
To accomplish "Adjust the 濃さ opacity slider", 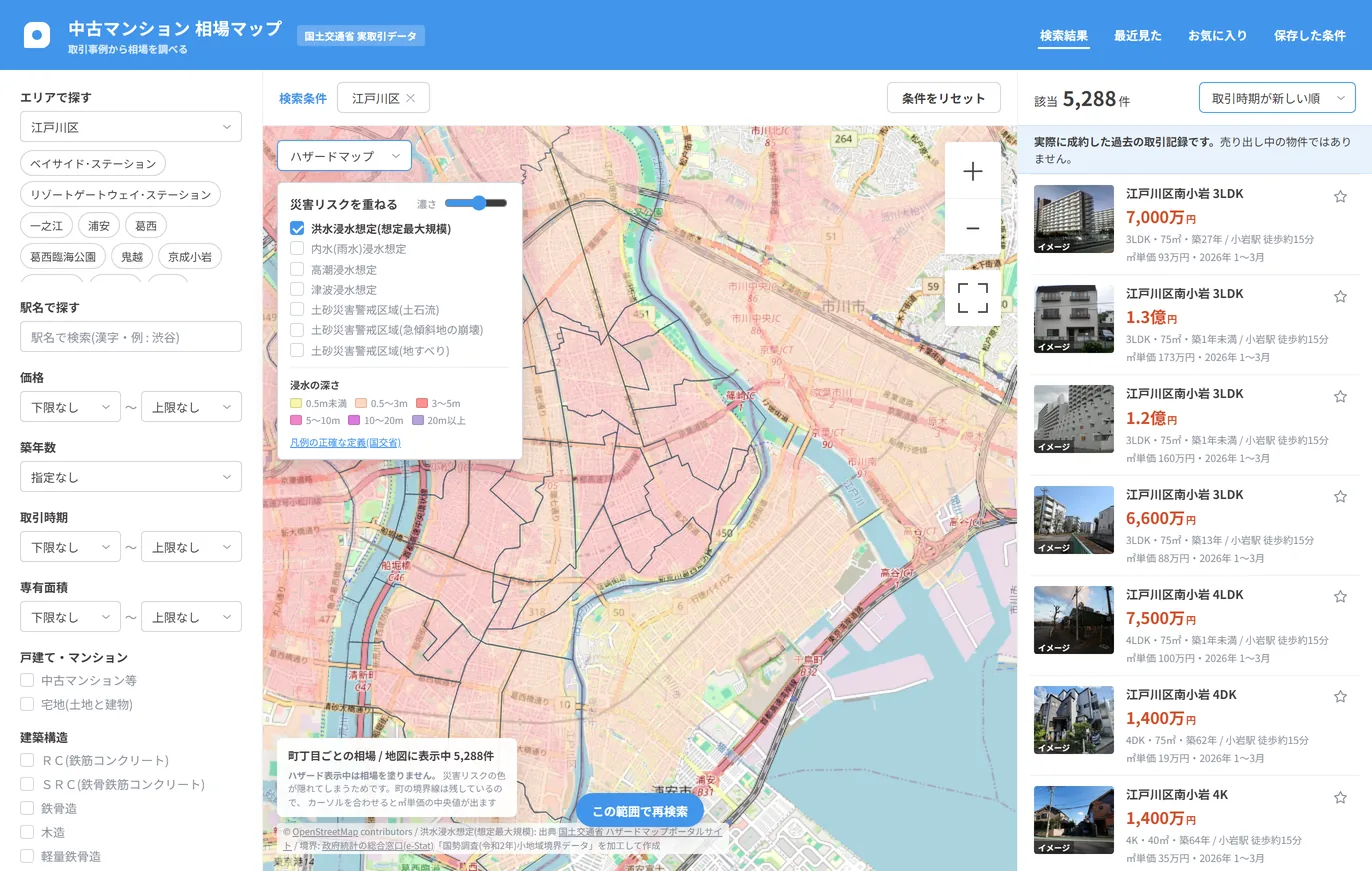I will click(x=476, y=203).
